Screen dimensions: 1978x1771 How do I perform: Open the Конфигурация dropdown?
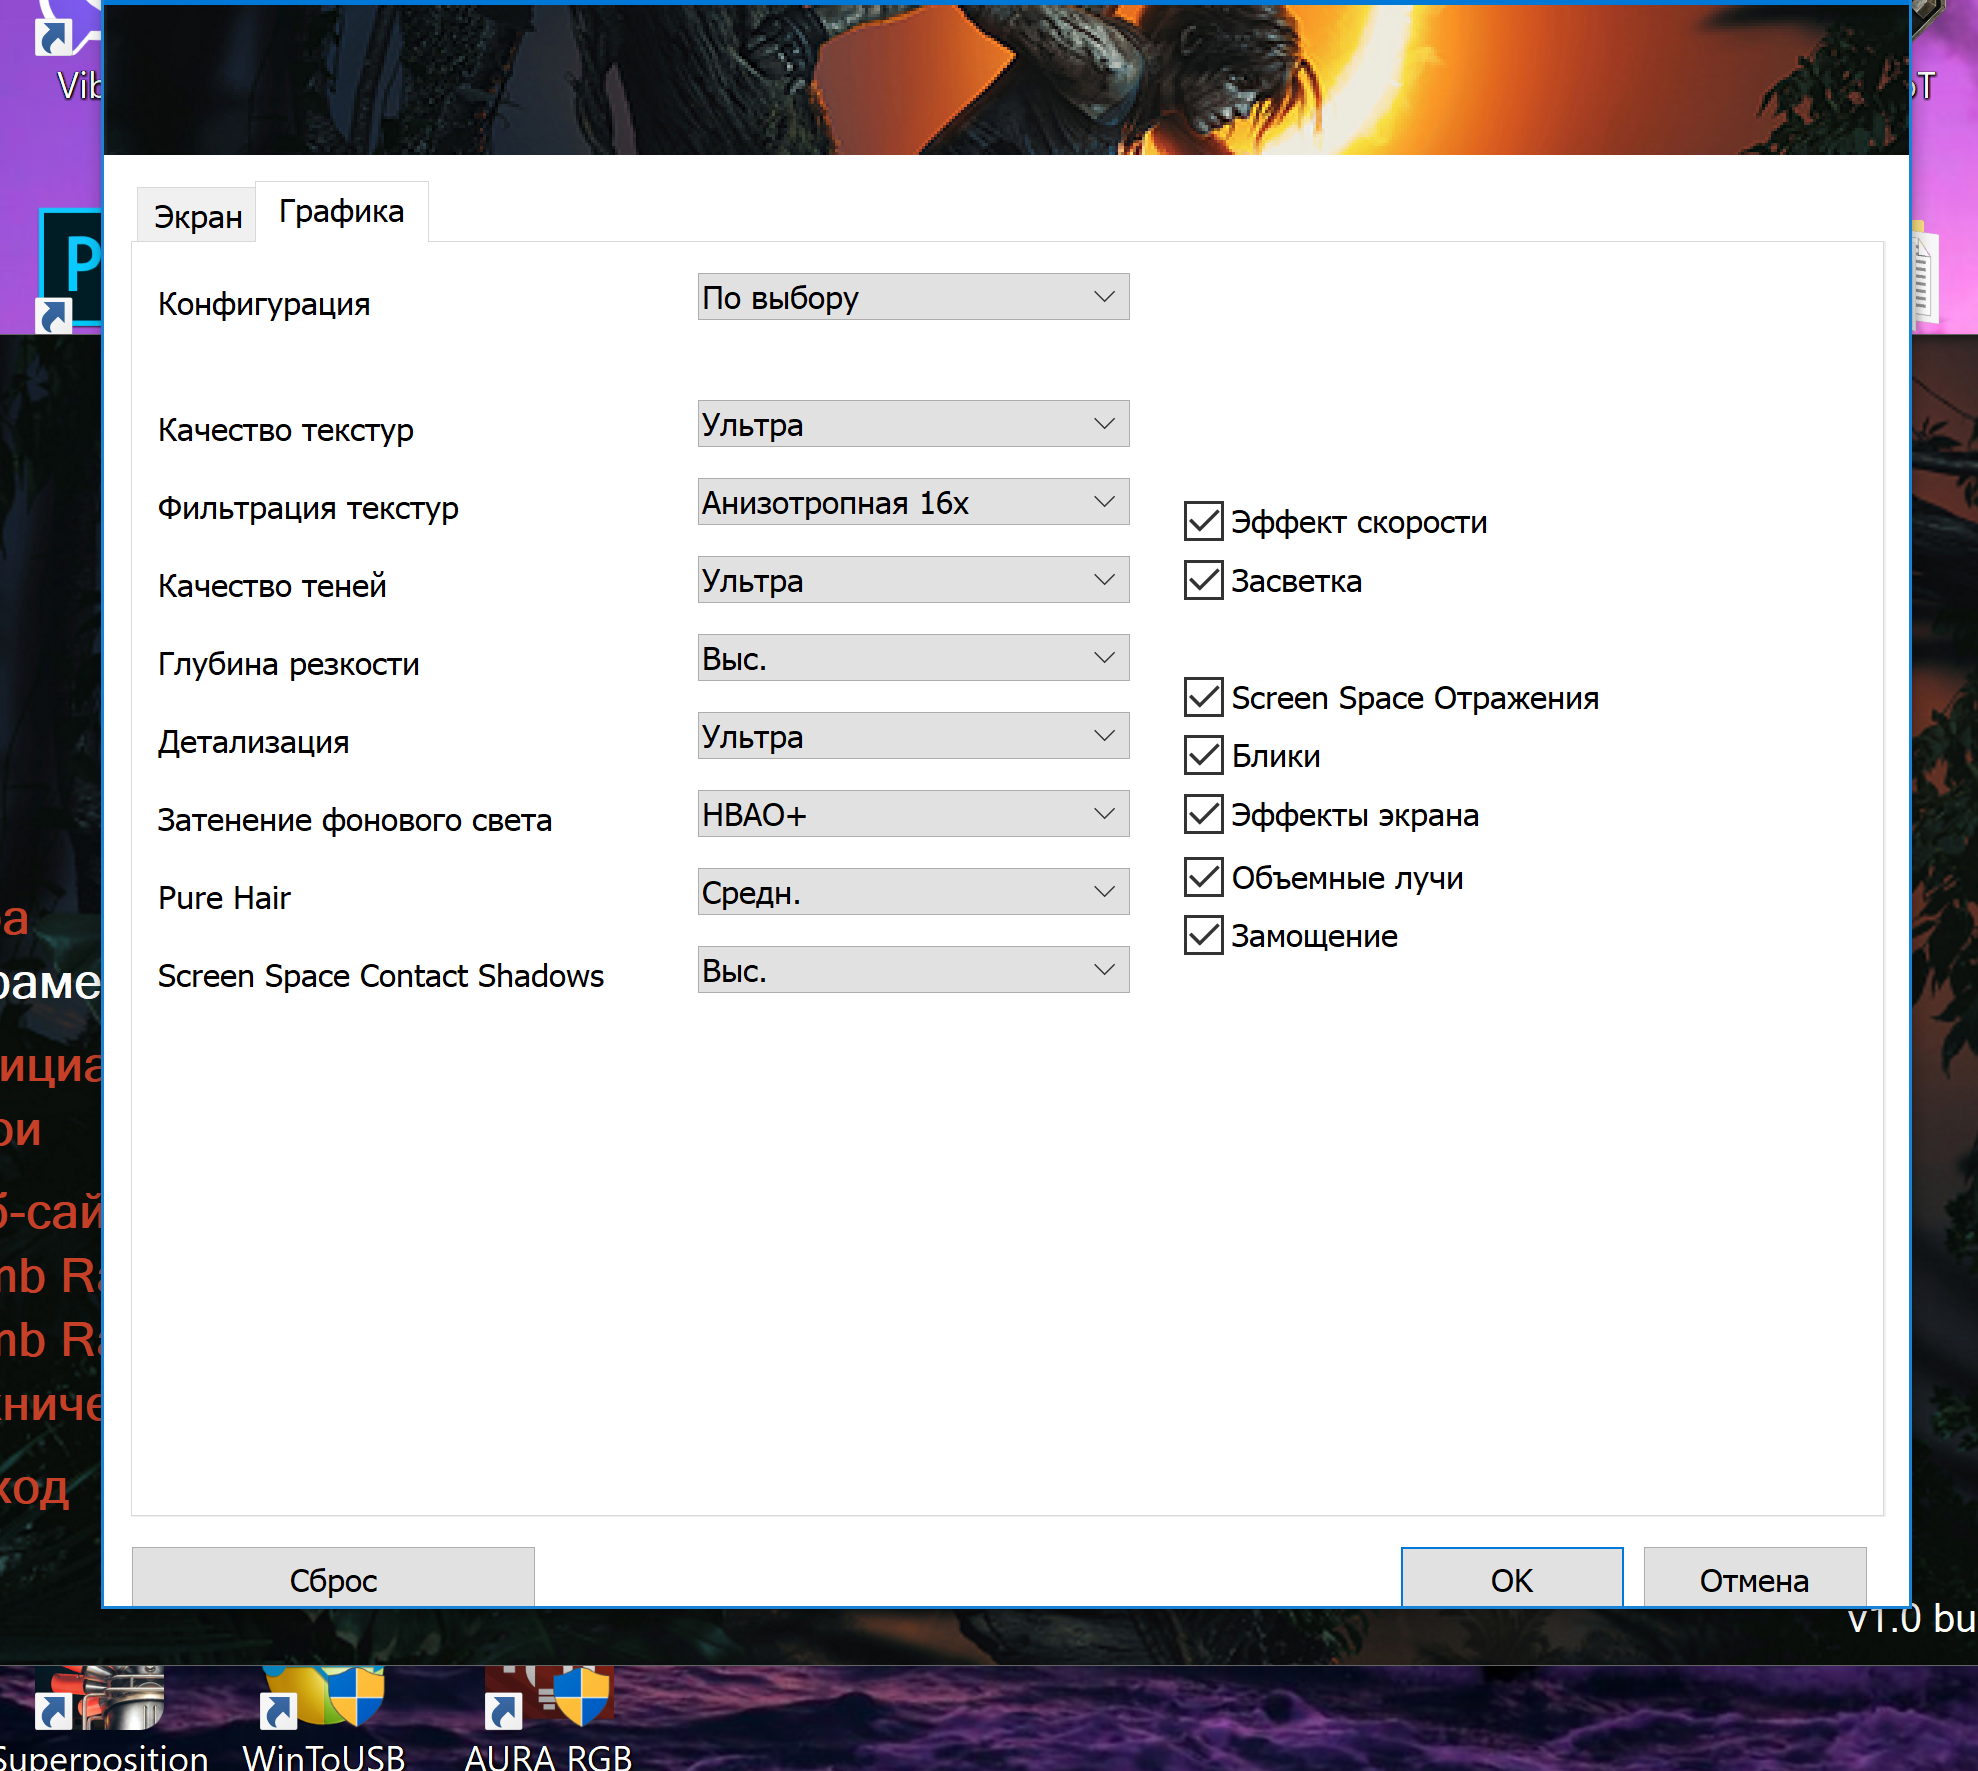[913, 298]
